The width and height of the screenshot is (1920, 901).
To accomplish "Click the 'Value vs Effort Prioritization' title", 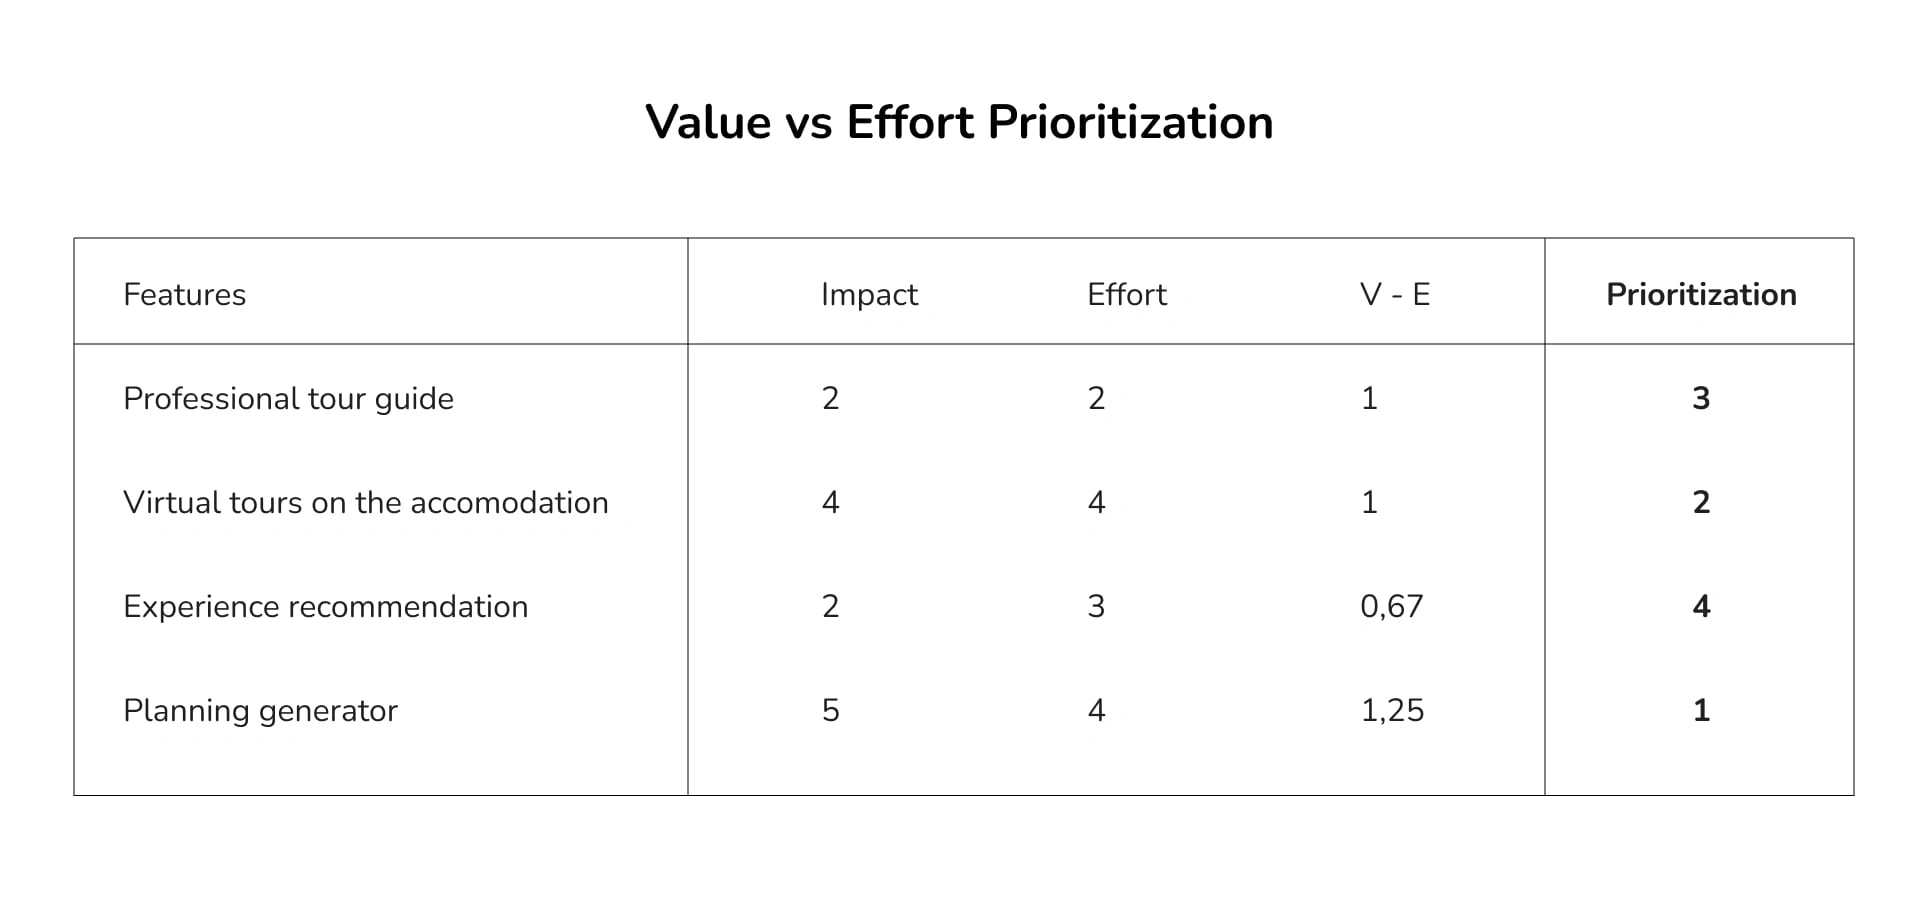I will pyautogui.click(x=959, y=123).
